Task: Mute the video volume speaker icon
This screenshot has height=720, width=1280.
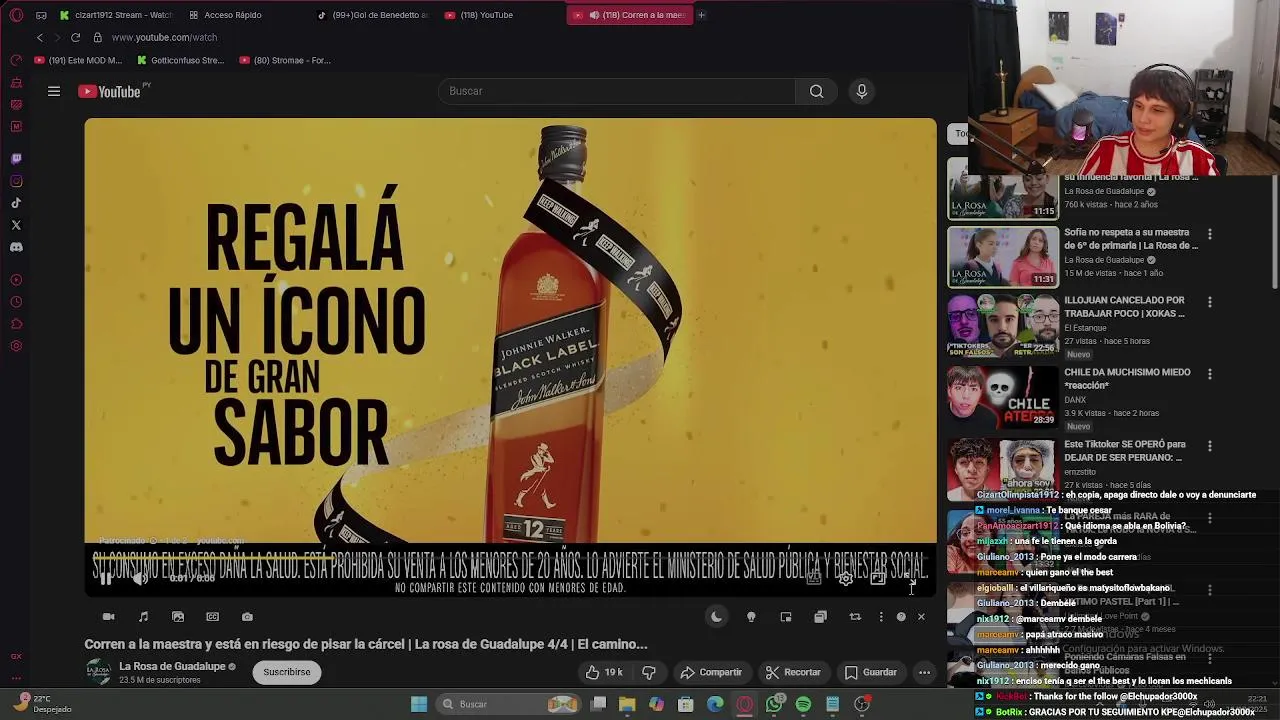Action: 141,578
